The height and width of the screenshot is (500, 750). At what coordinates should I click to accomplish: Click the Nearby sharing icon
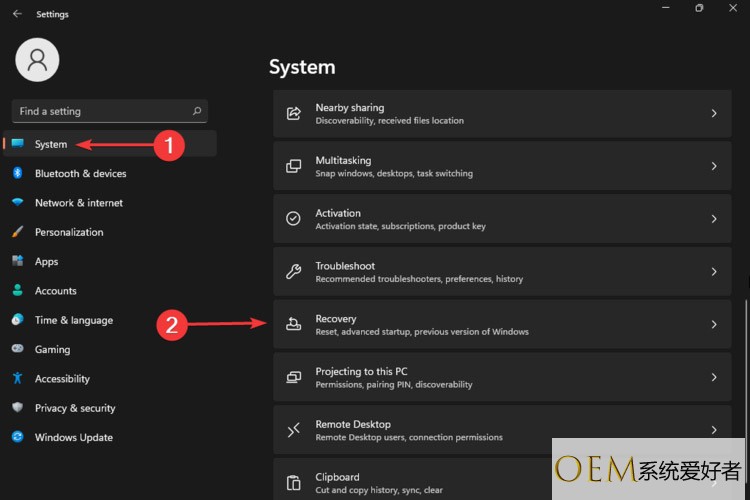294,114
